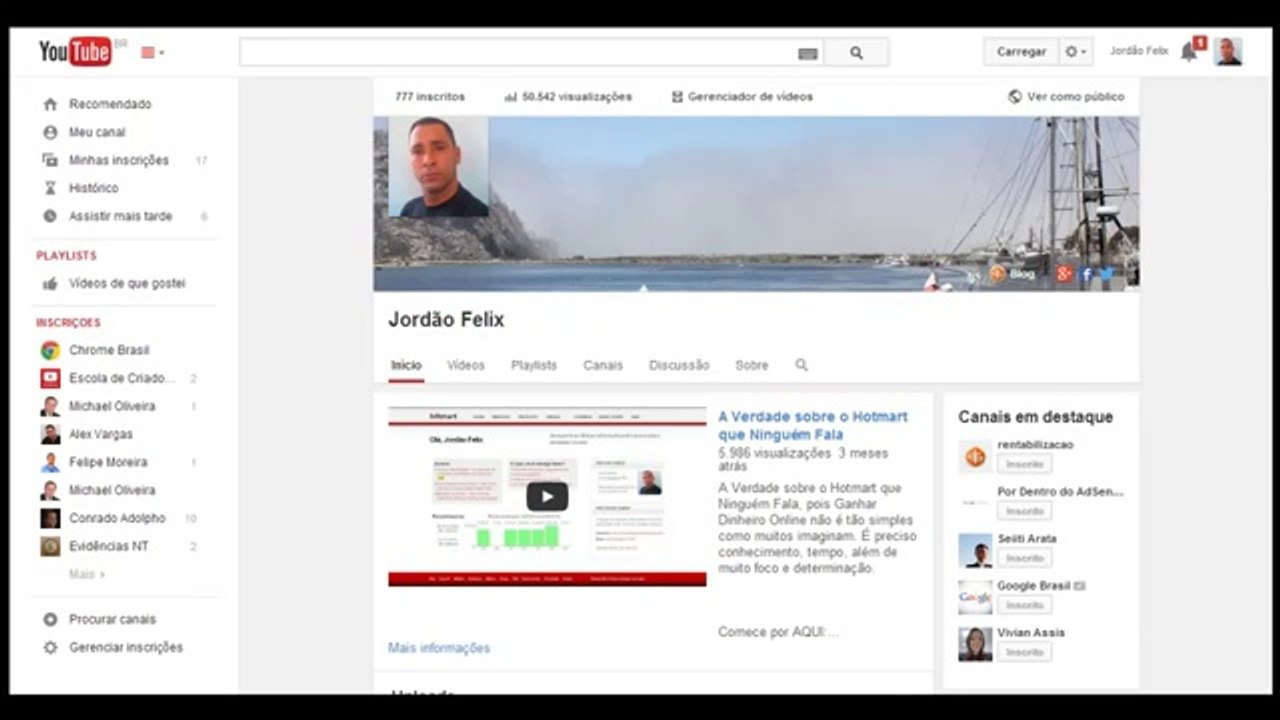
Task: Open Minhas inscrições
Action: tap(119, 160)
